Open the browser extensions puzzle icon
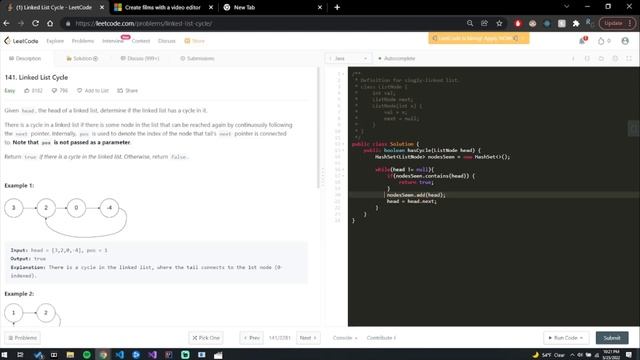The image size is (640, 360). pyautogui.click(x=576, y=23)
